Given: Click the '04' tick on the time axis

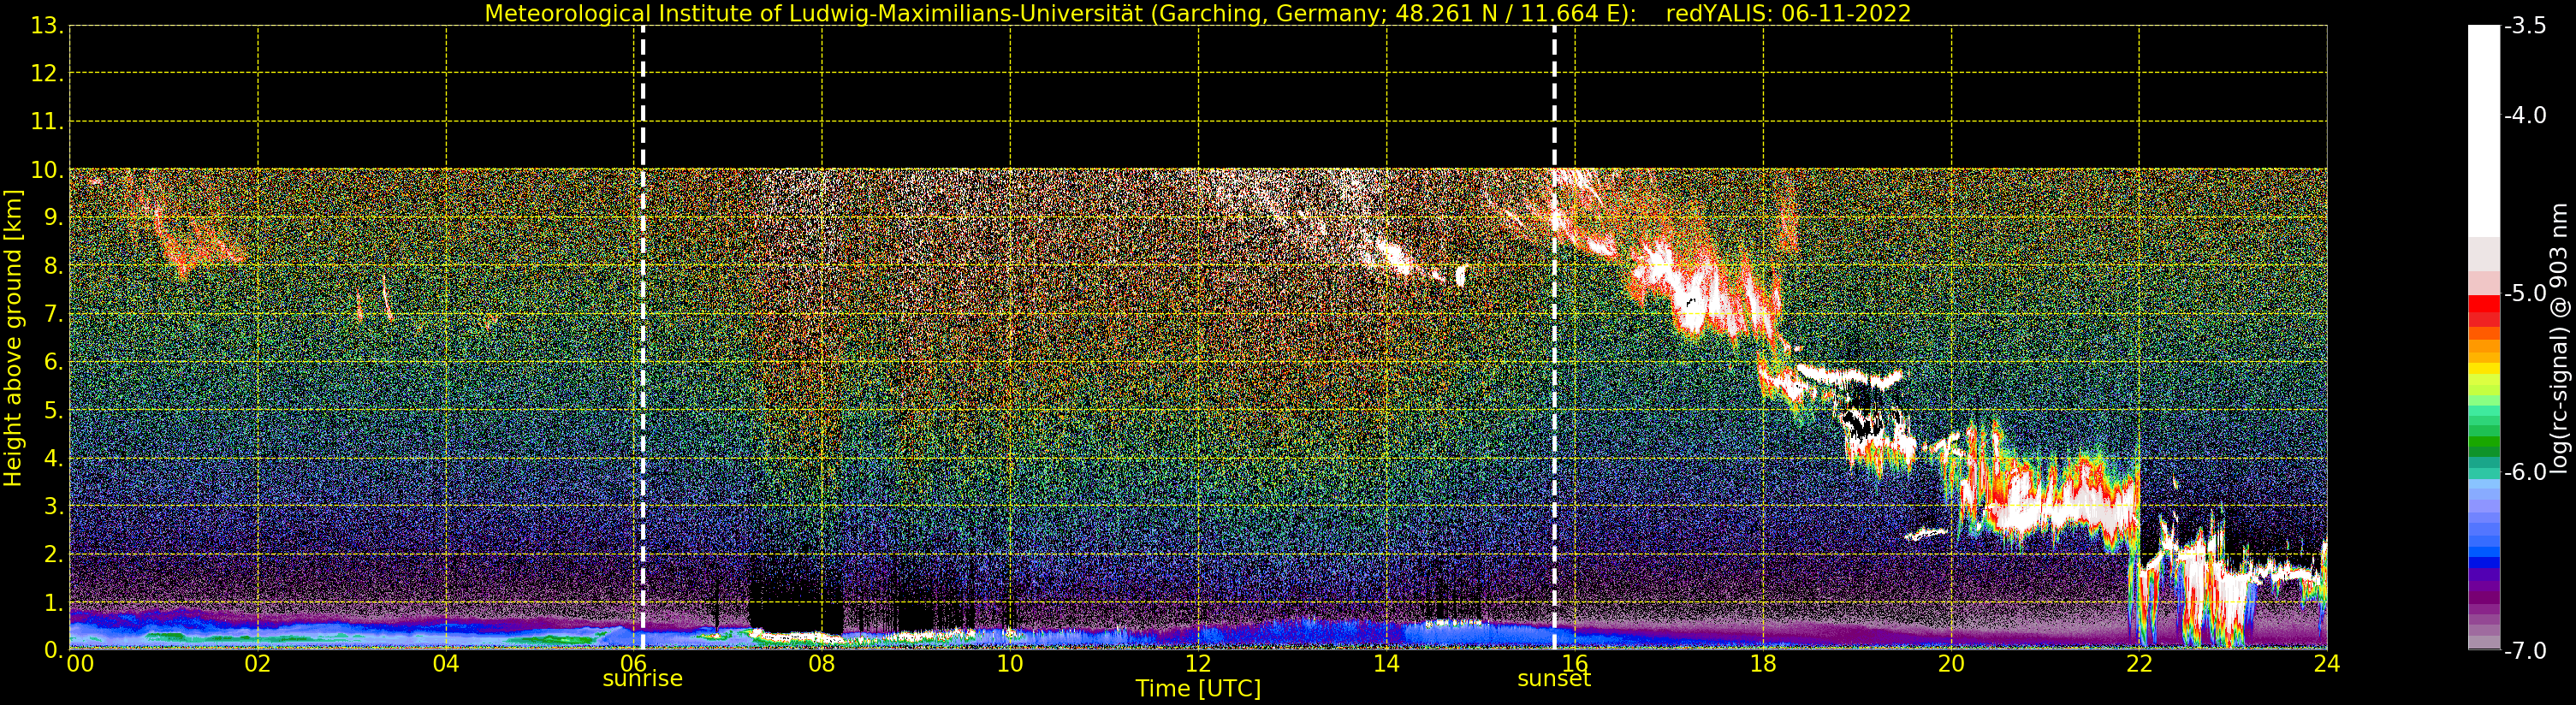Looking at the screenshot, I should coord(445,663).
